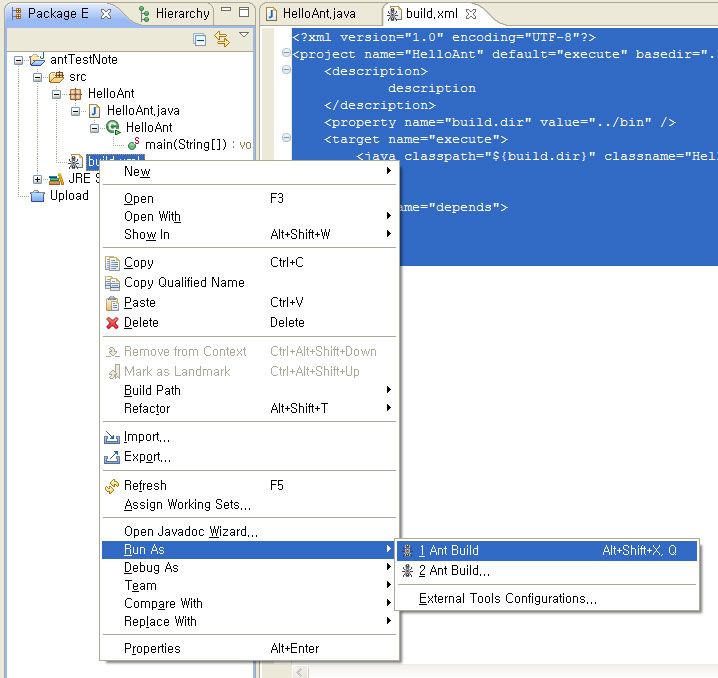Open External Tools Configurations...
The width and height of the screenshot is (718, 678).
pyautogui.click(x=547, y=599)
